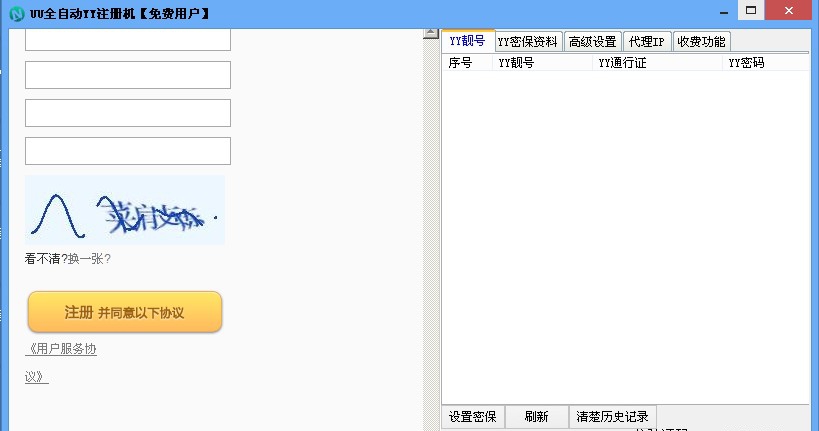Click the 设置密保 button

pos(473,416)
